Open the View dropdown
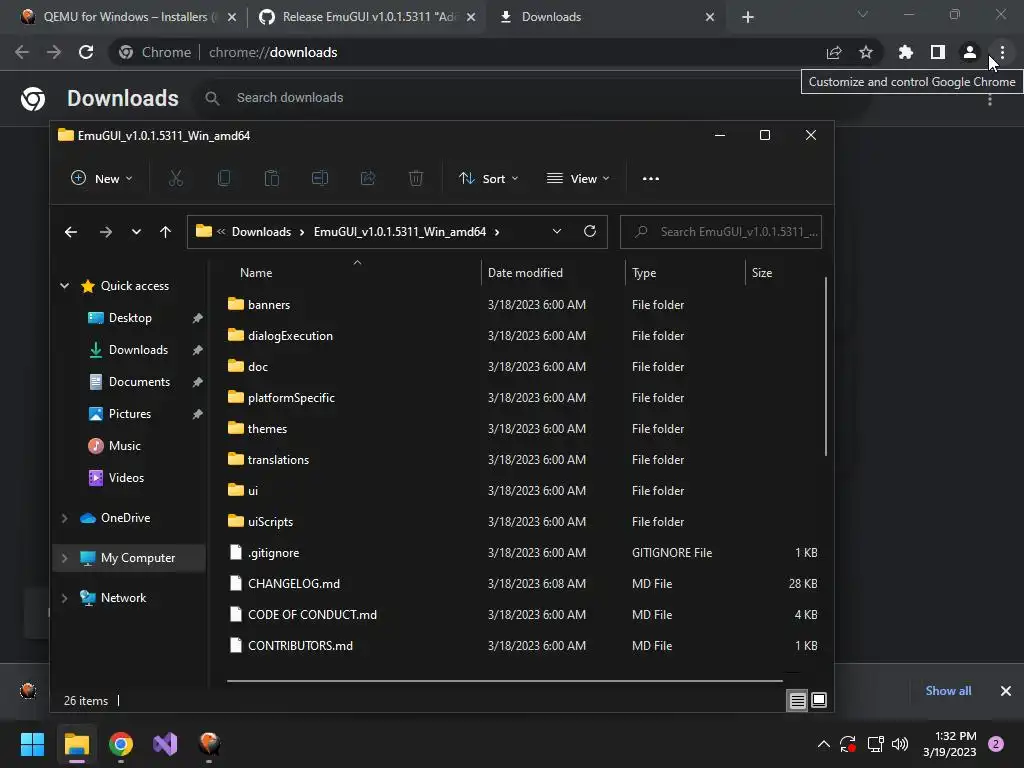 click(578, 178)
